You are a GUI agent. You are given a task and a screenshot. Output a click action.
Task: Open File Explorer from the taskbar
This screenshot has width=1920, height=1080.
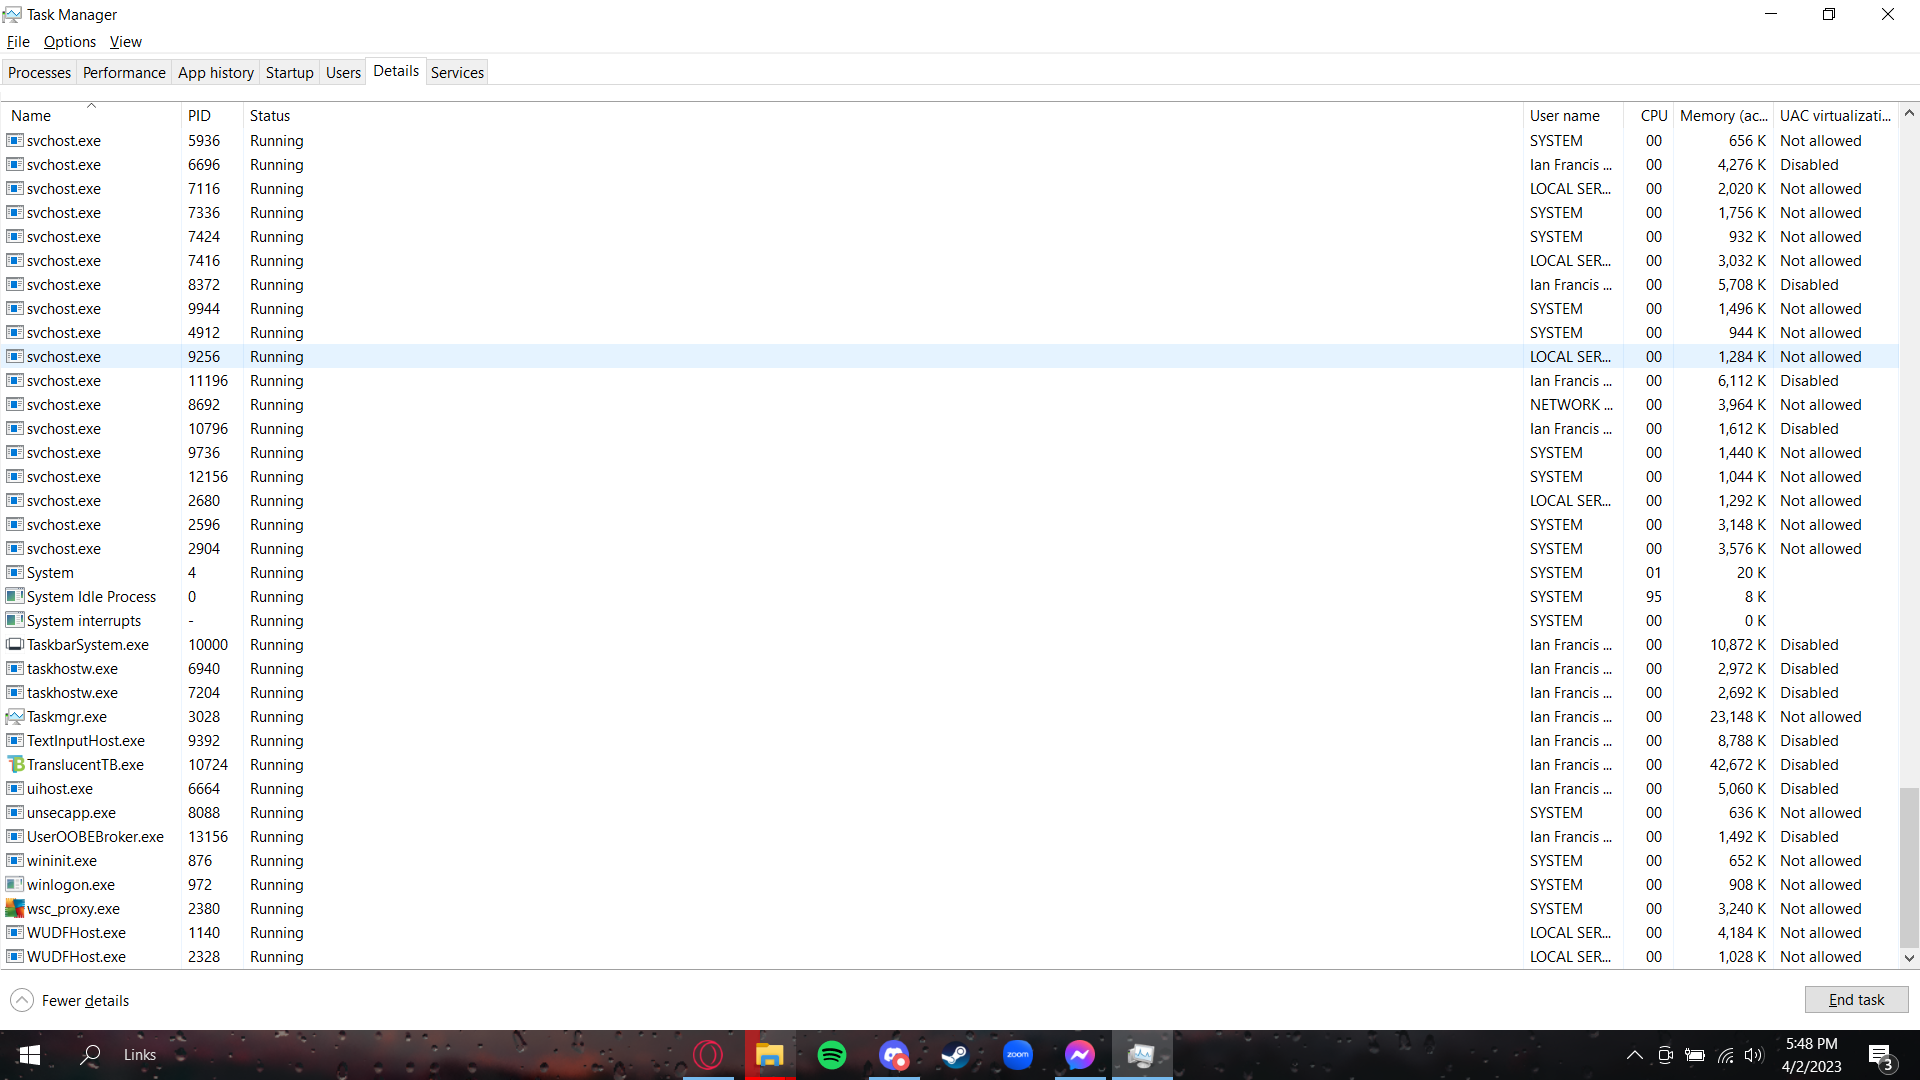770,1054
